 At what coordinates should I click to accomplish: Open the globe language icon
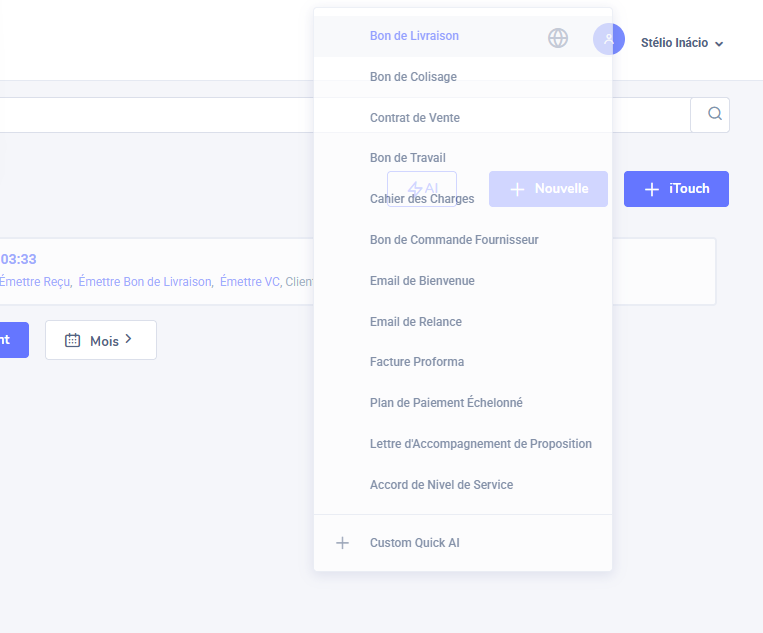pyautogui.click(x=558, y=38)
